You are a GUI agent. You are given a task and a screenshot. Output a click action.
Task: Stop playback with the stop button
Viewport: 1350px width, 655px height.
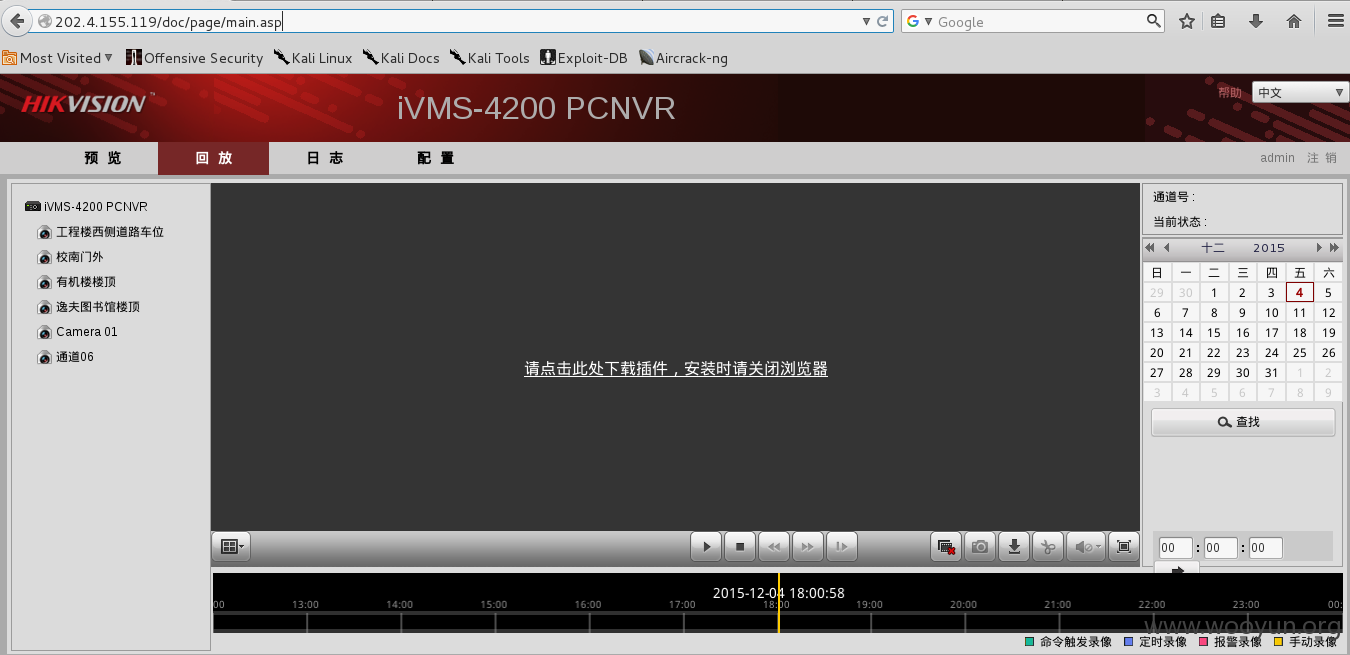[740, 546]
